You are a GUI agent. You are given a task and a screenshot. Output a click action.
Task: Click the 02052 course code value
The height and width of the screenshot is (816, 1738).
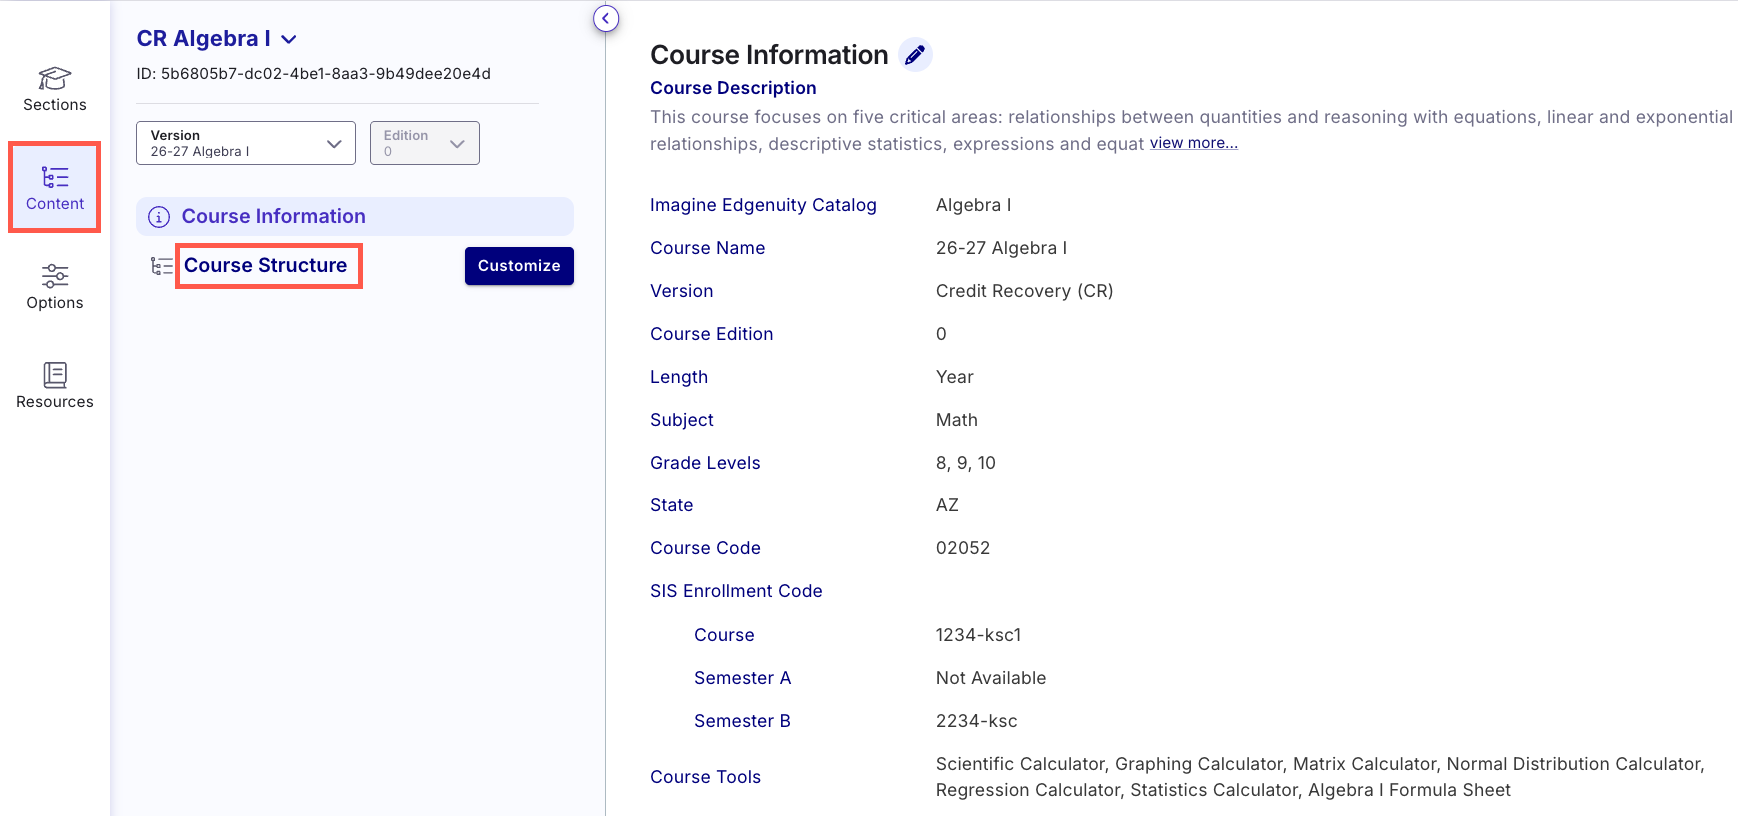click(962, 548)
